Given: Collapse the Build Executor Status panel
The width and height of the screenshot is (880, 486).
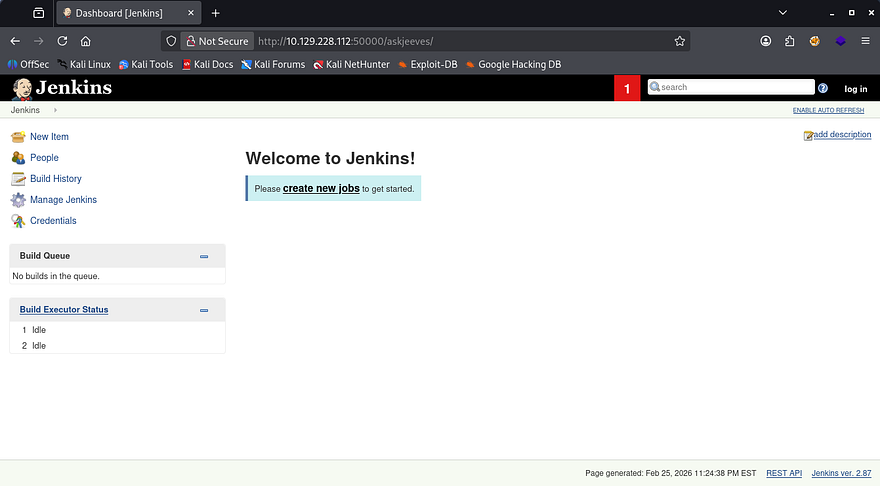Looking at the screenshot, I should pyautogui.click(x=204, y=310).
